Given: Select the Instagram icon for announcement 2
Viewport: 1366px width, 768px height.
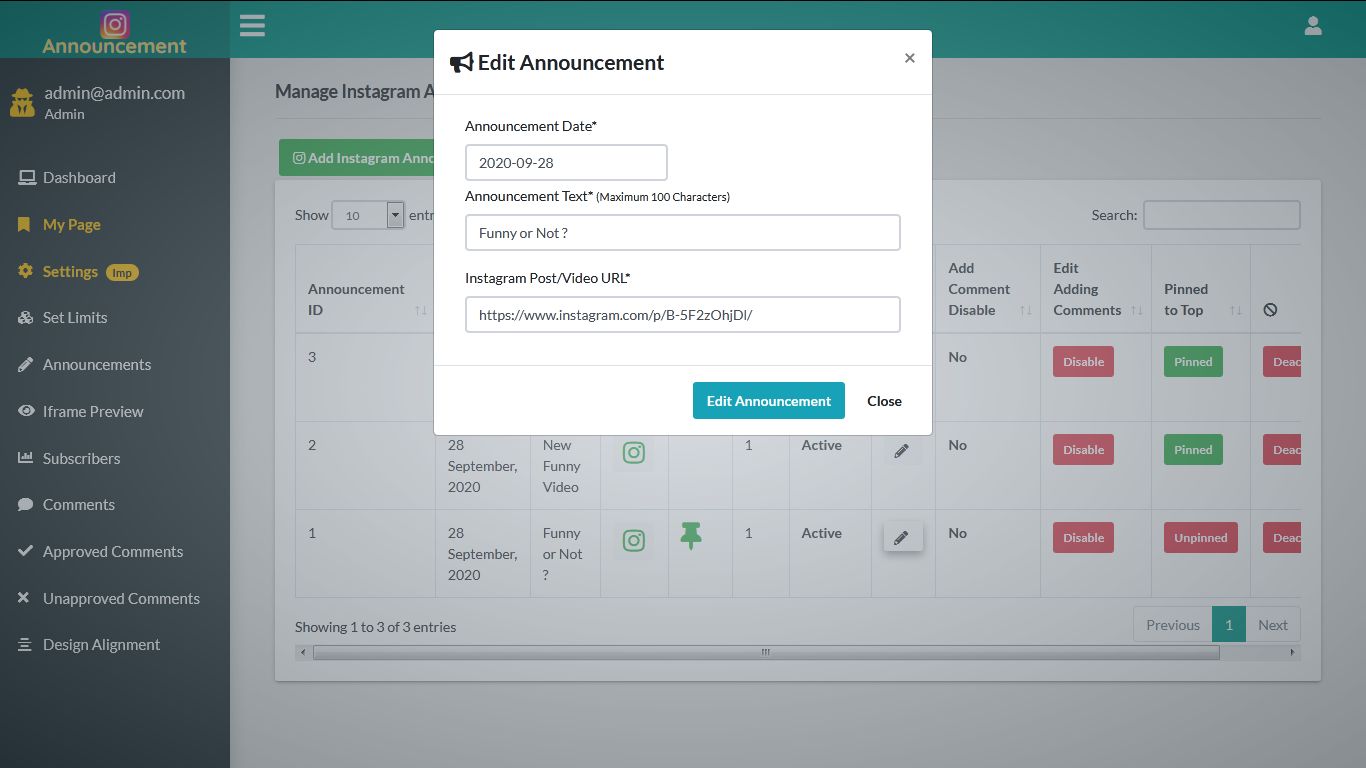Looking at the screenshot, I should point(634,452).
